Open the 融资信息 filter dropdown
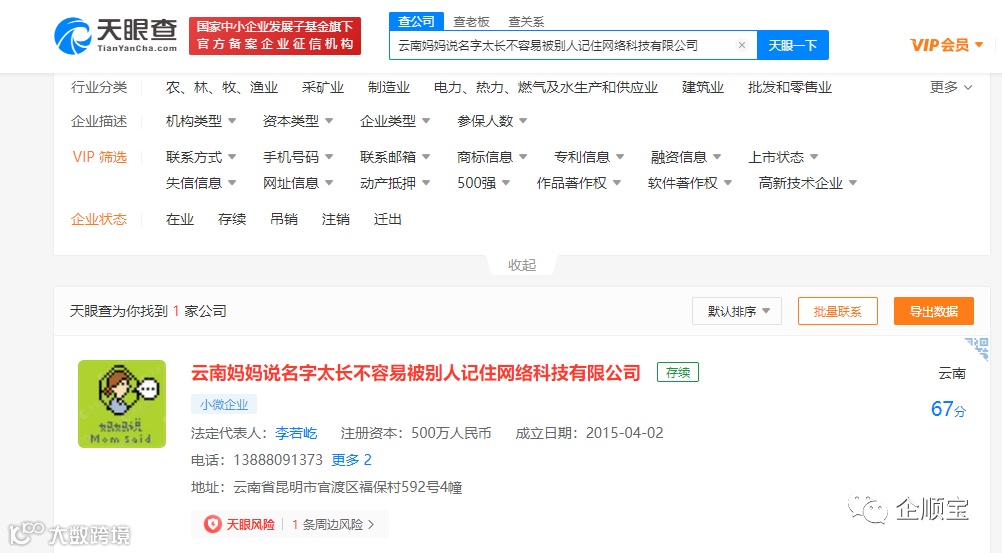 coord(686,157)
